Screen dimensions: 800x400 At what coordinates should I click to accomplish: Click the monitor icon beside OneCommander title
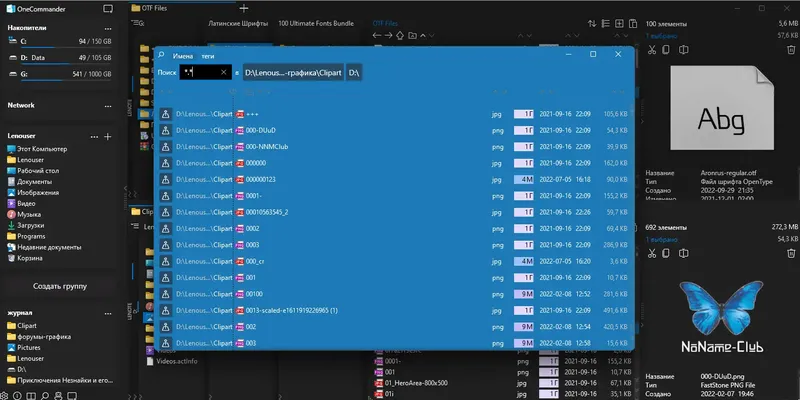click(108, 9)
